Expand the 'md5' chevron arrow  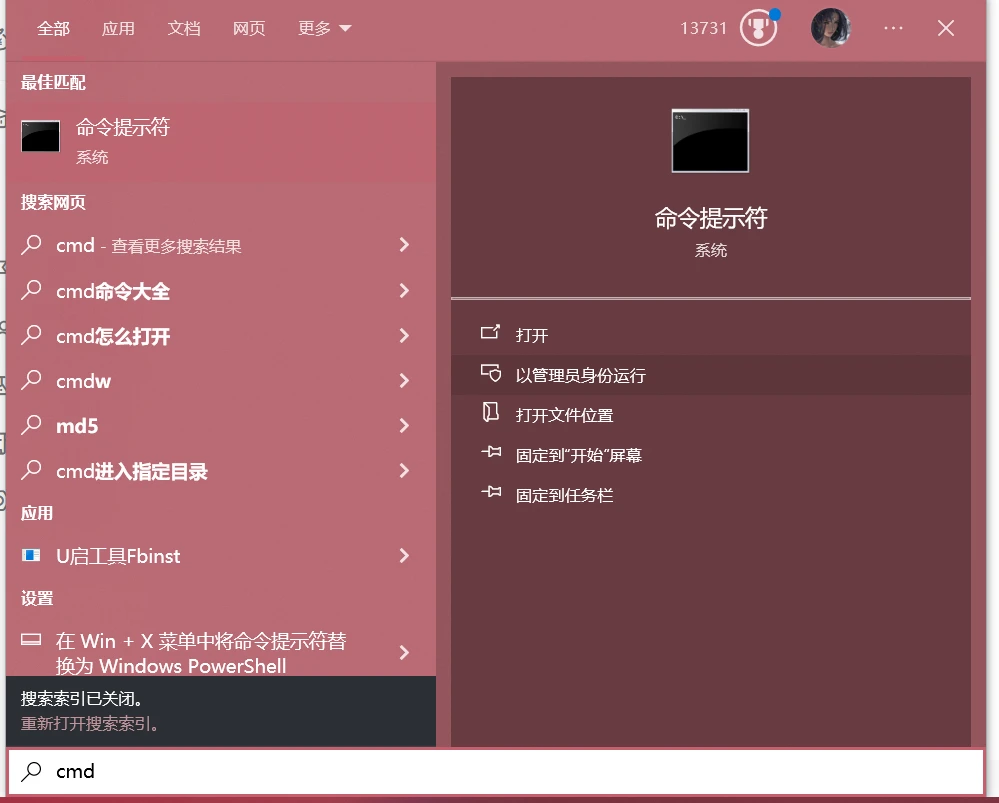(x=404, y=425)
